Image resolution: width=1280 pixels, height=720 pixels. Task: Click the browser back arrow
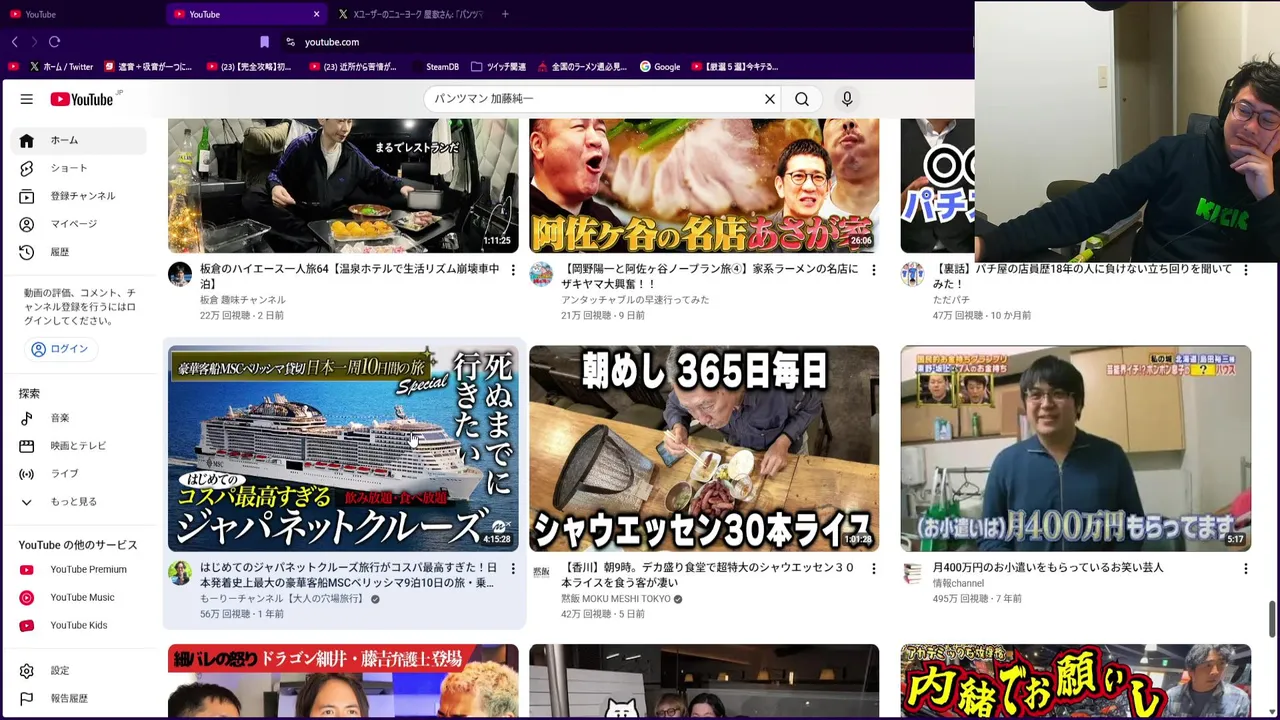[14, 42]
